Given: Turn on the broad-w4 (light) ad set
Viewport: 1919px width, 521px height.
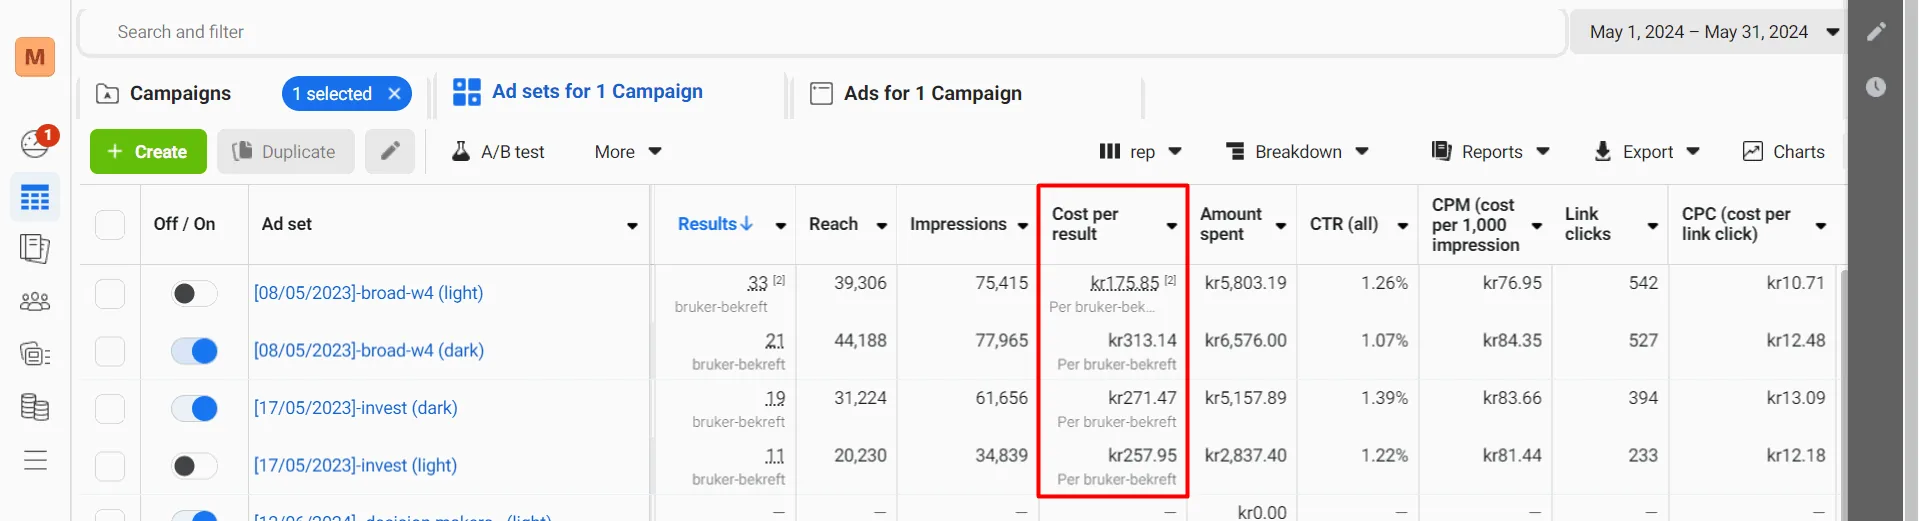Looking at the screenshot, I should coord(194,293).
